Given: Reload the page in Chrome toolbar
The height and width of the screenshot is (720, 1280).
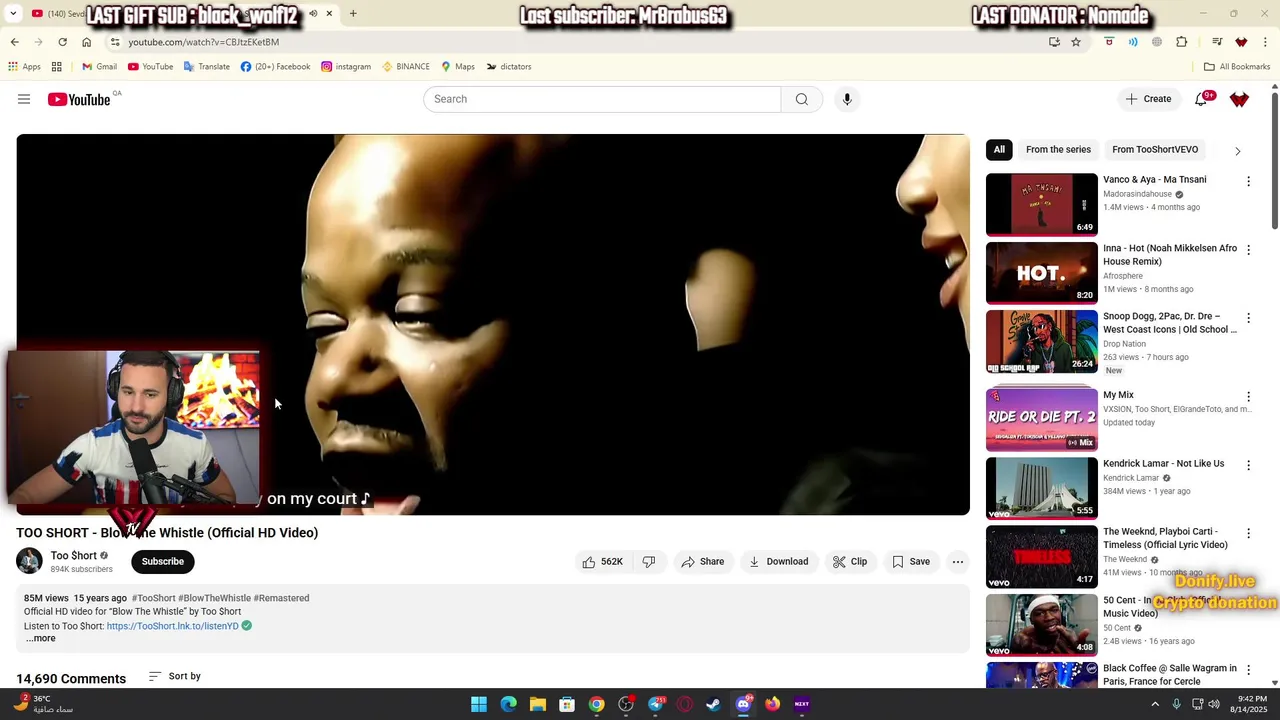Looking at the screenshot, I should 62,42.
